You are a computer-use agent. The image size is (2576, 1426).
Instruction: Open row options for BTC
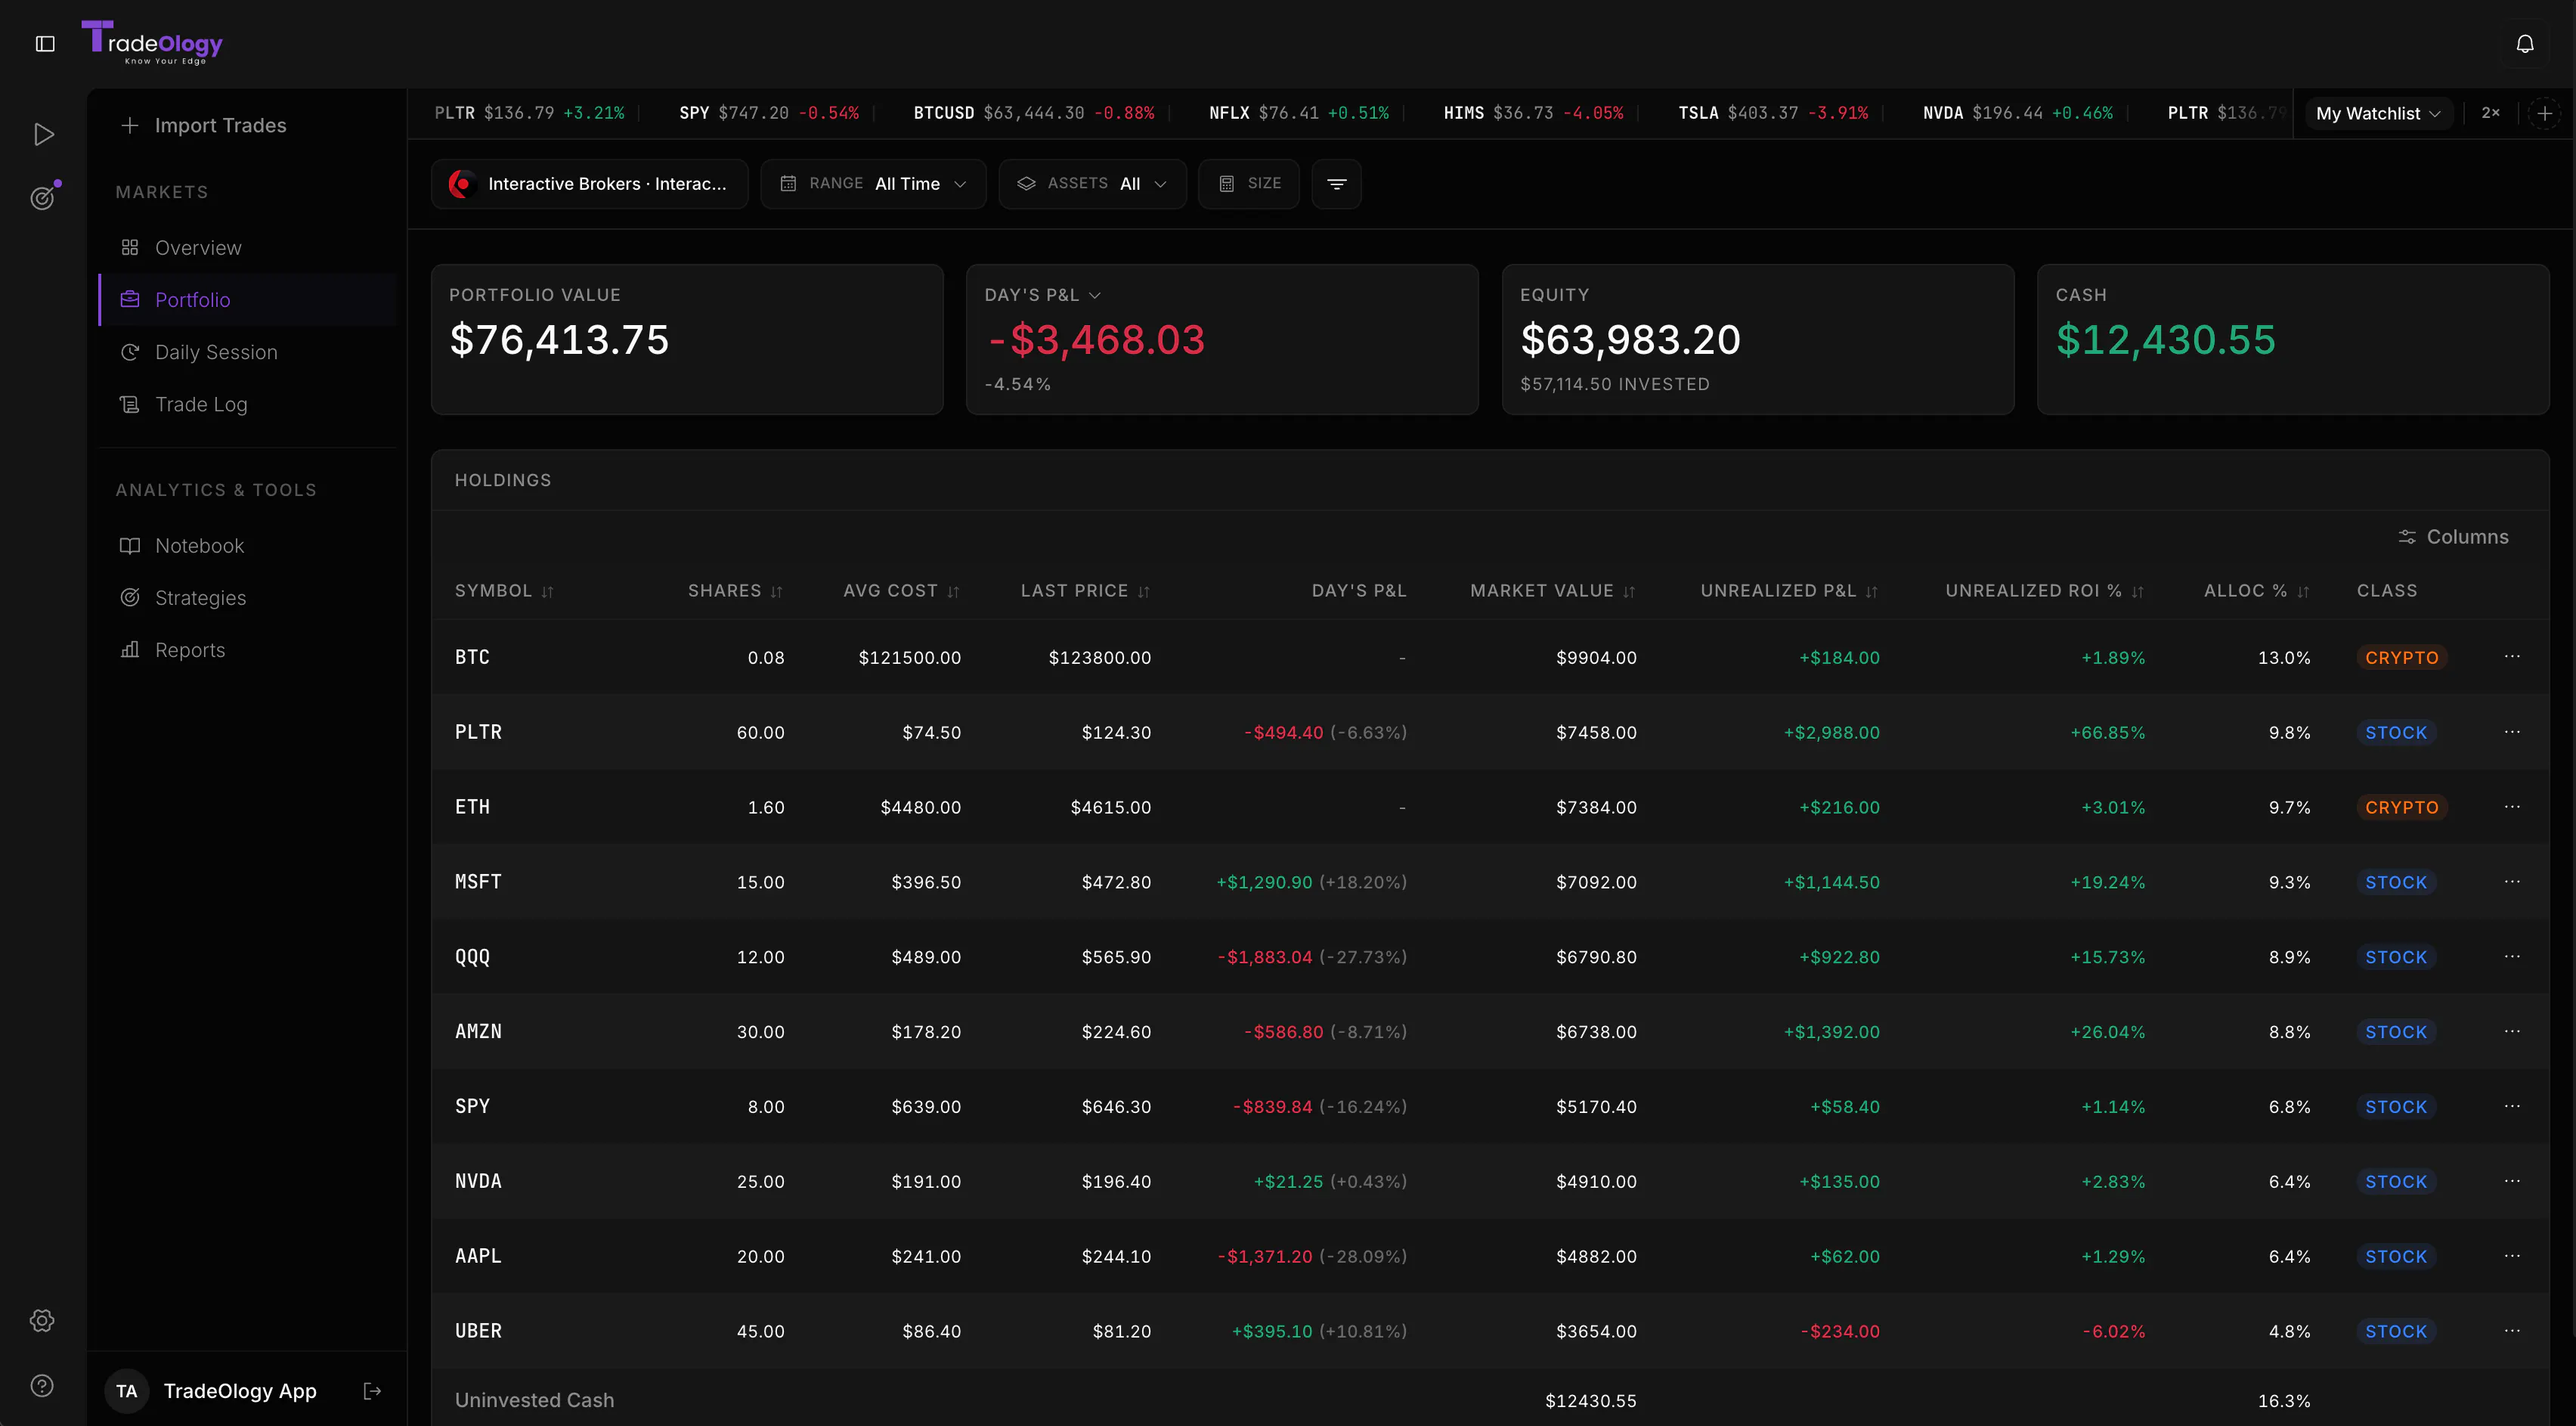point(2512,657)
